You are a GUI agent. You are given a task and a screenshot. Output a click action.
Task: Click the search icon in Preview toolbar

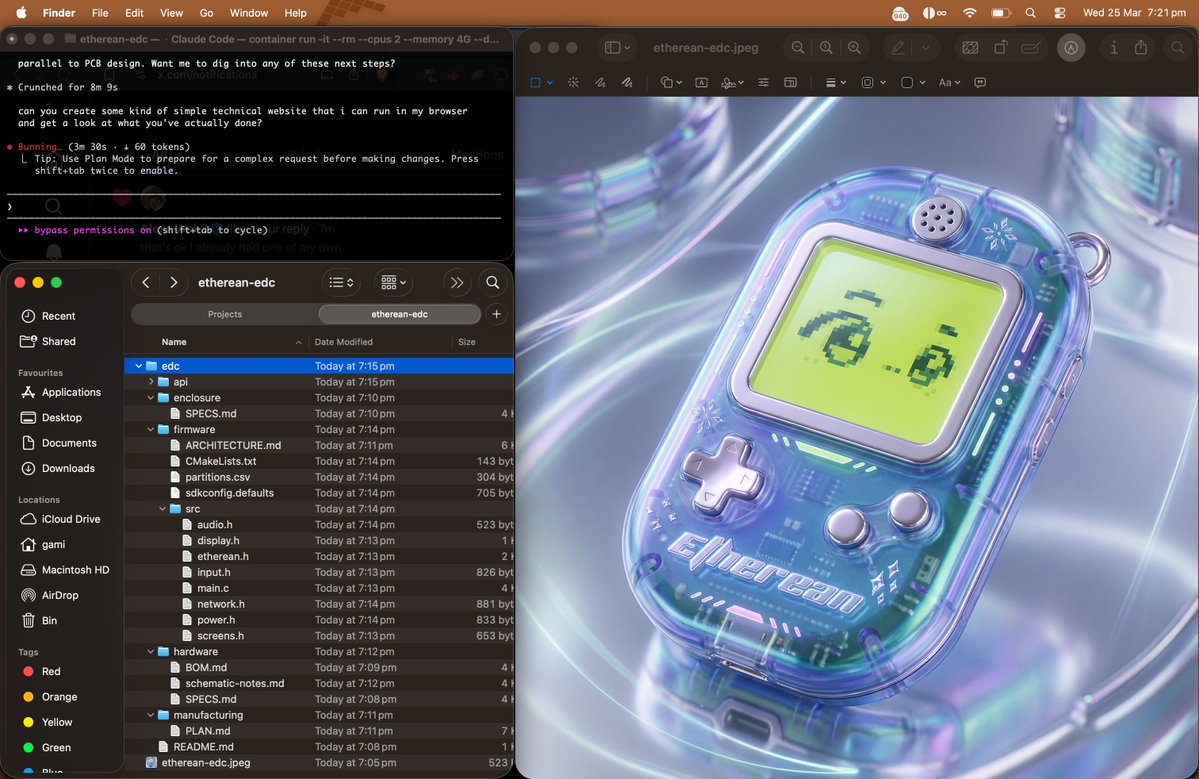coord(1178,47)
